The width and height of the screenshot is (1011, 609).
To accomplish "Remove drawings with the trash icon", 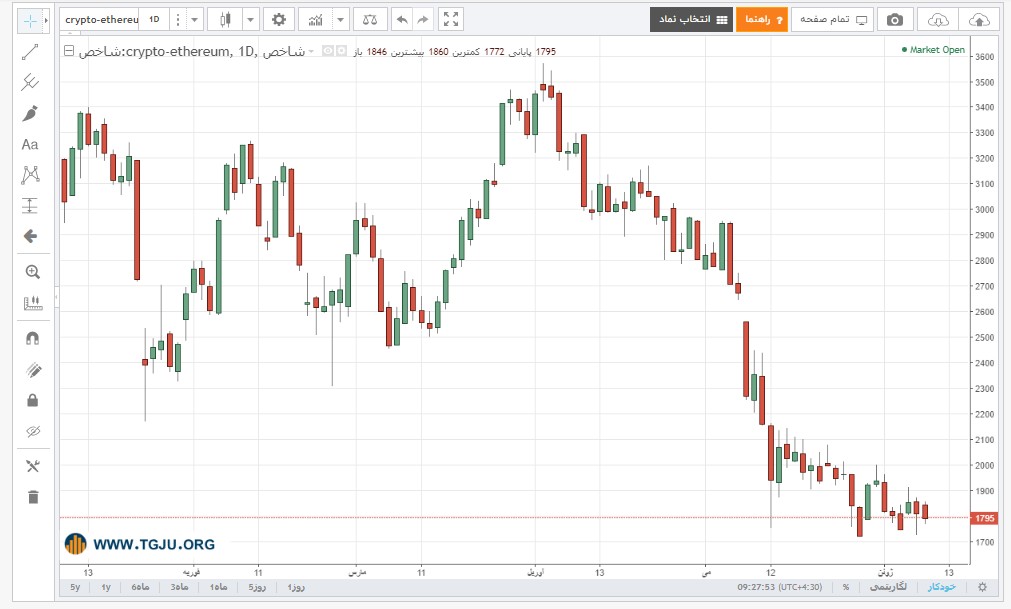I will (33, 497).
